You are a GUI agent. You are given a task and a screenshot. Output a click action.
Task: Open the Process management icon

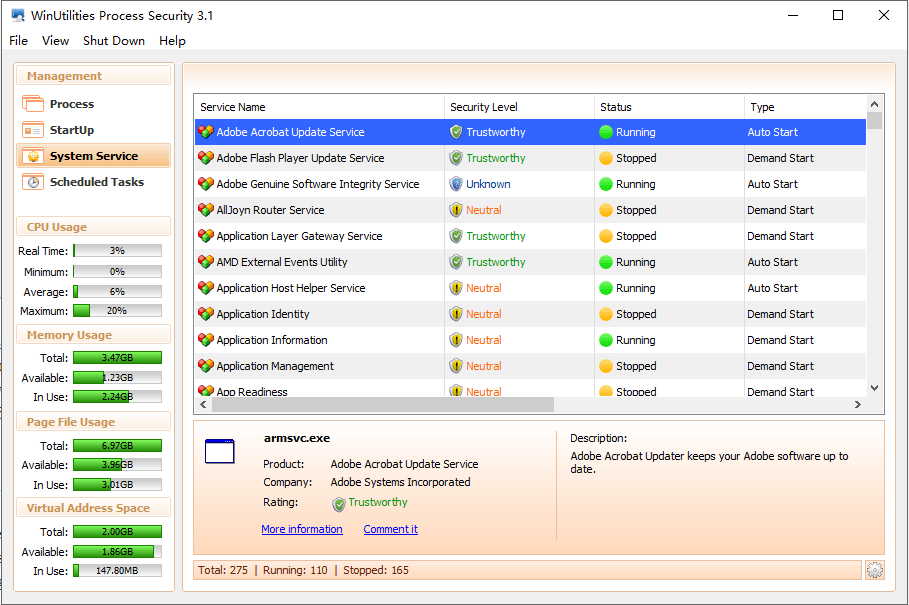[x=33, y=104]
